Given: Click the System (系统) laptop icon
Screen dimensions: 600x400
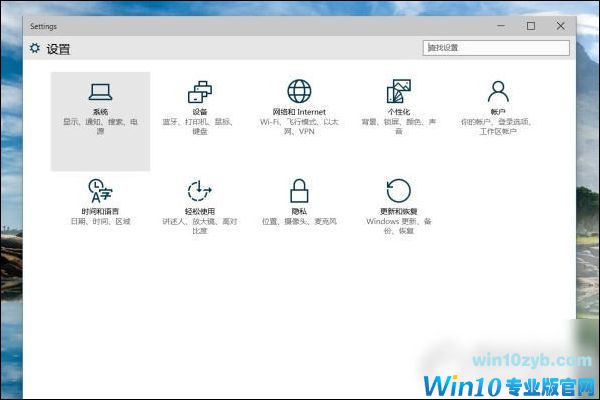Looking at the screenshot, I should click(100, 93).
